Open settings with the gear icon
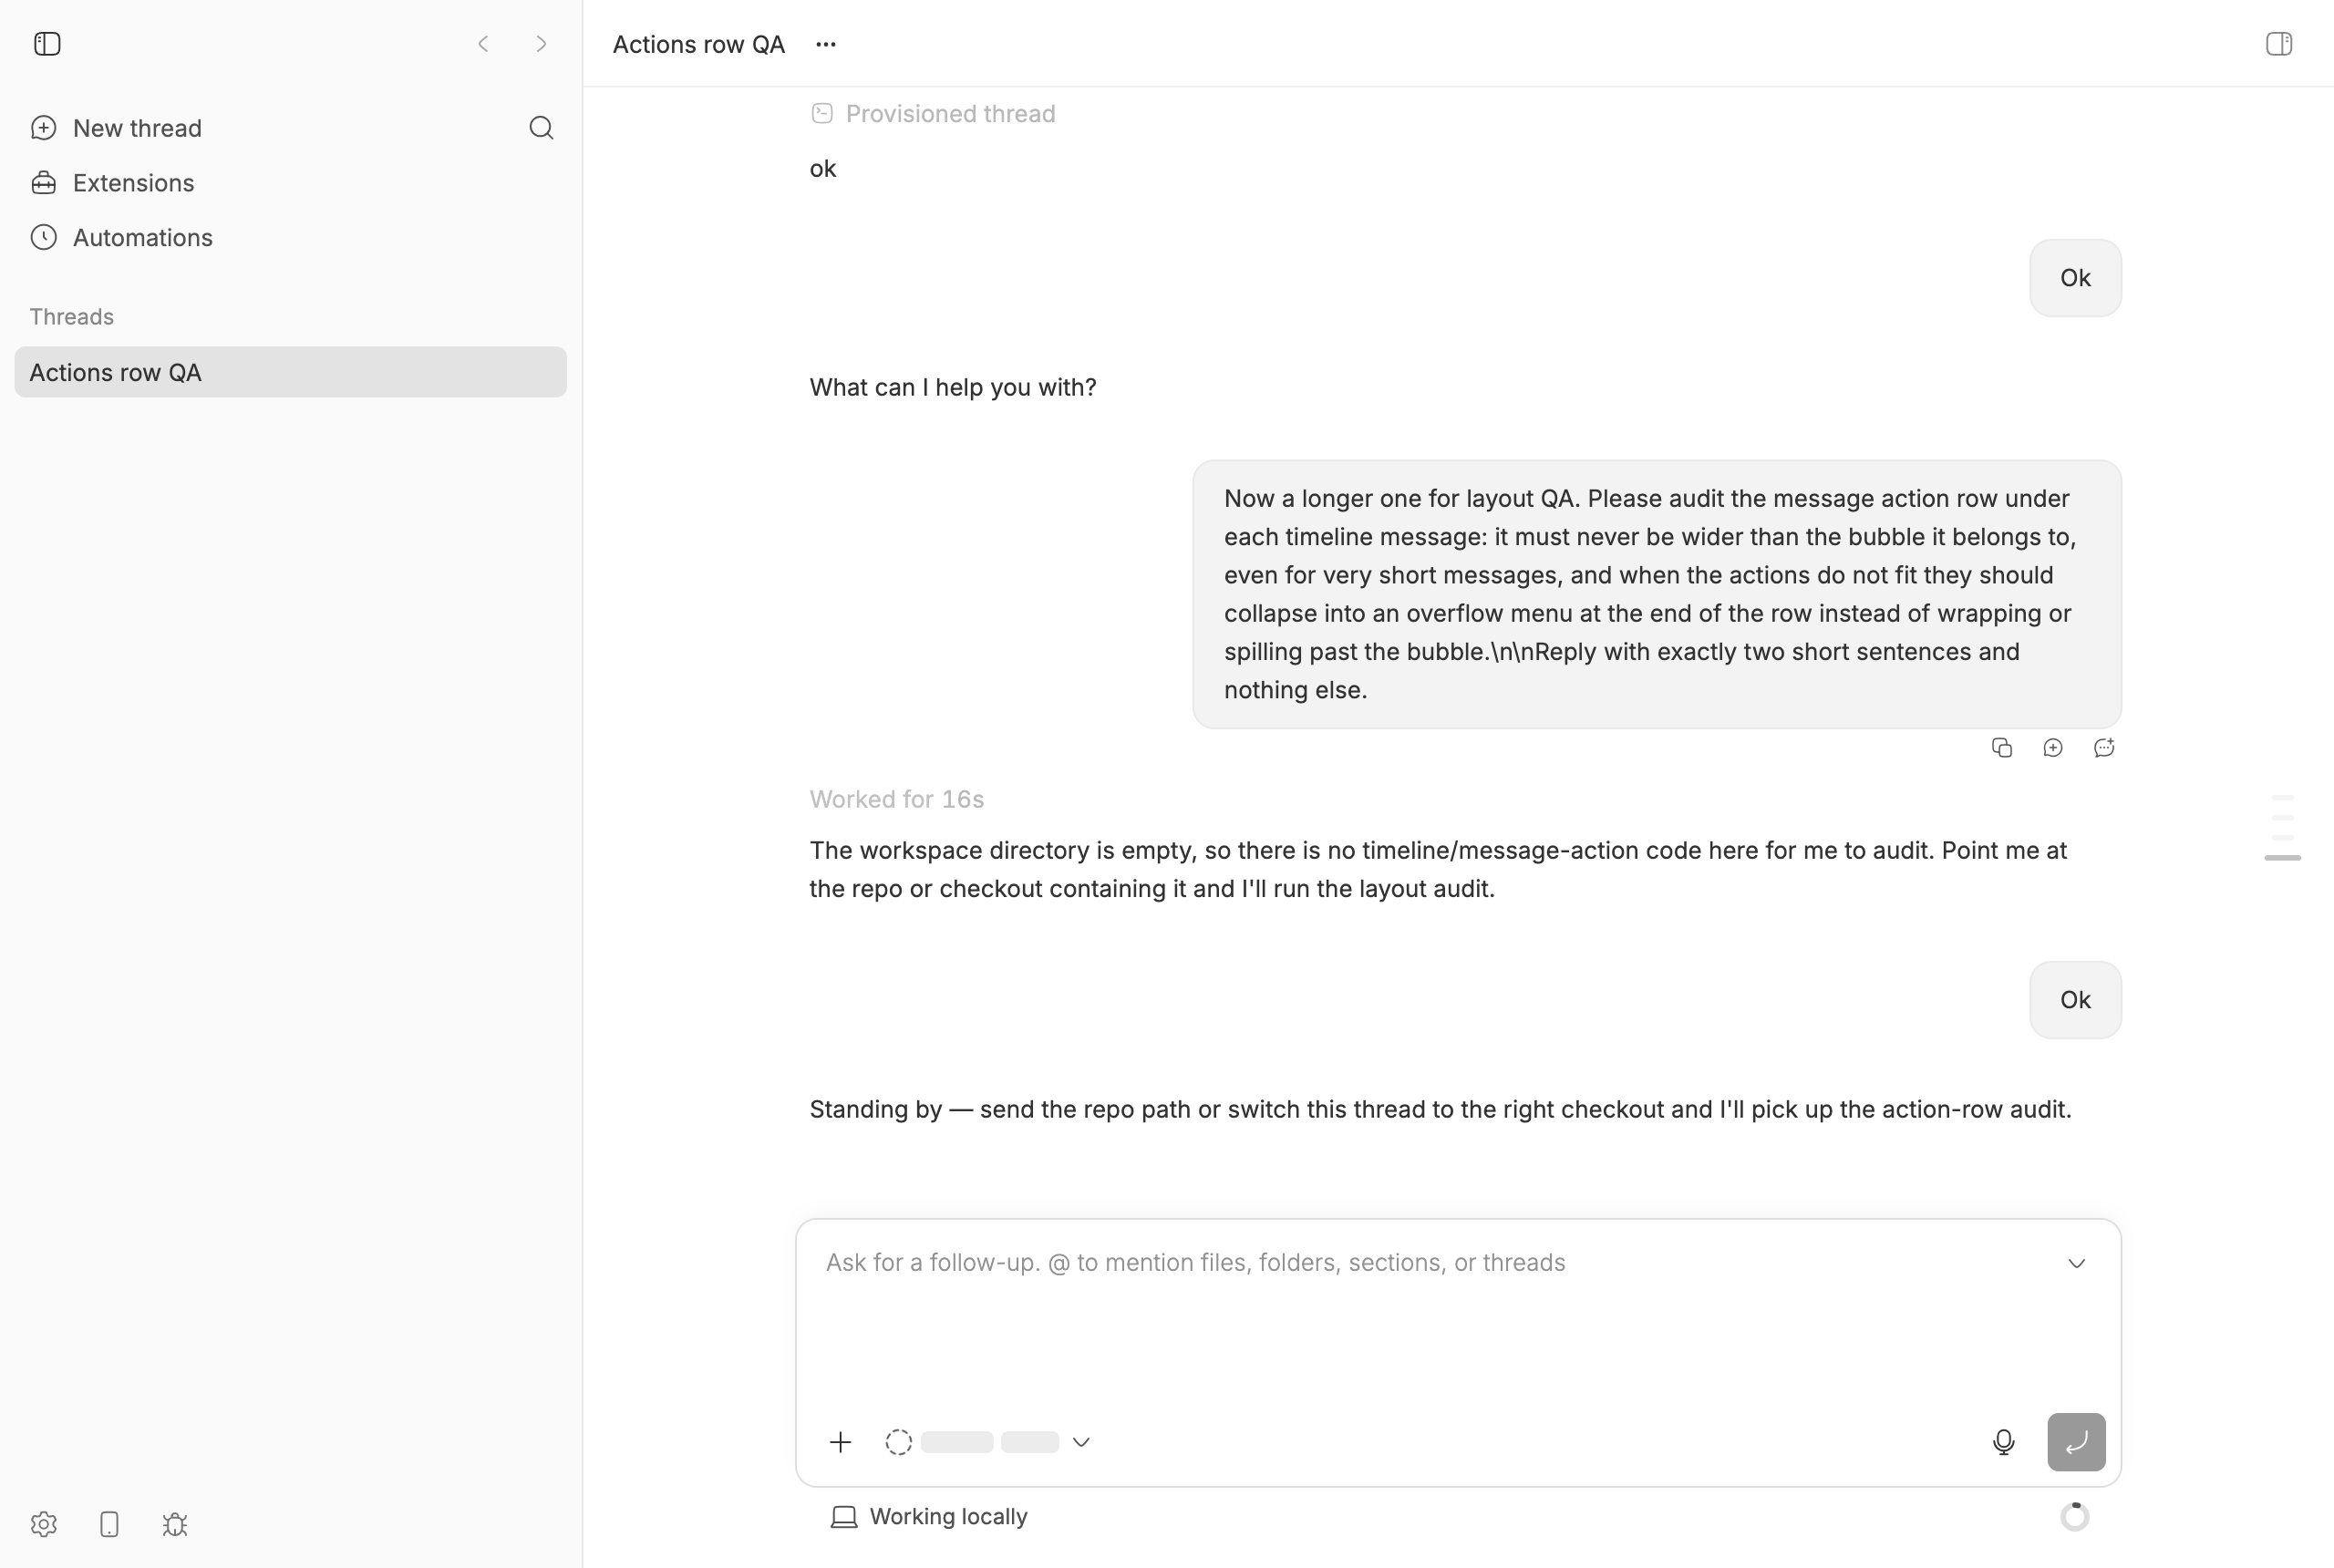The height and width of the screenshot is (1568, 2334). click(x=44, y=1524)
